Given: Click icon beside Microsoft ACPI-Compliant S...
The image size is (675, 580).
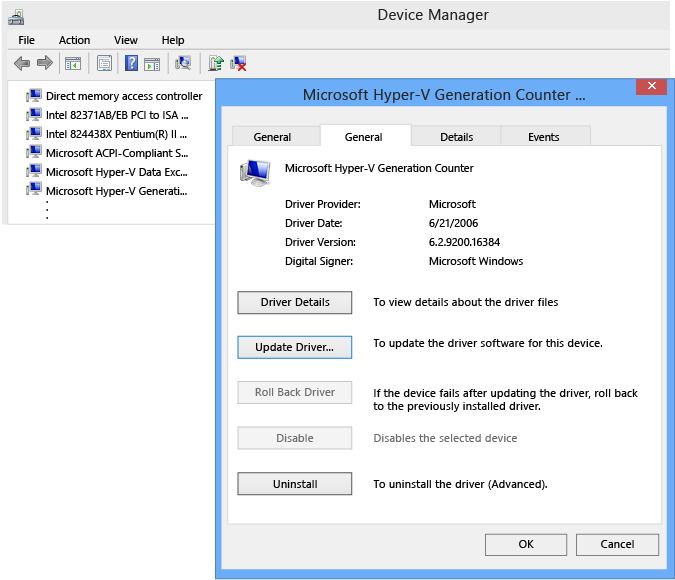Looking at the screenshot, I should point(34,152).
